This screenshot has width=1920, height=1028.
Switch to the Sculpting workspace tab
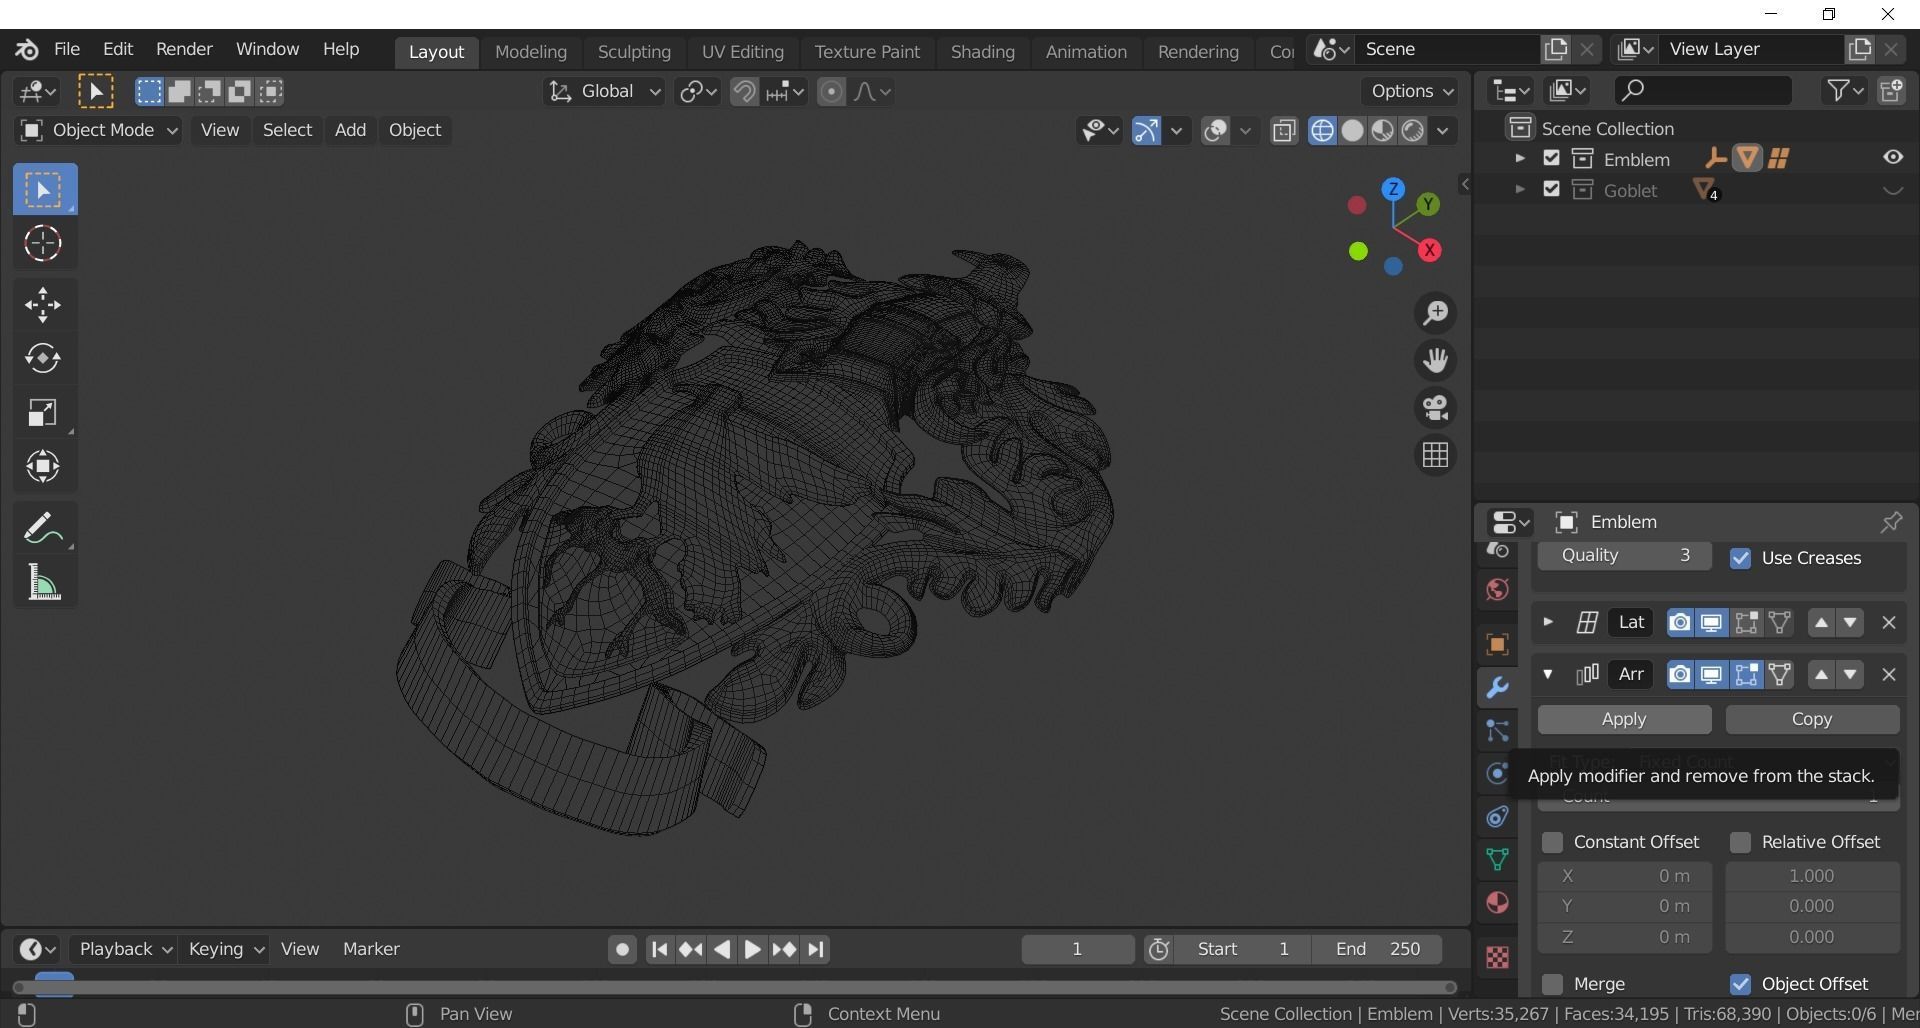pos(634,51)
